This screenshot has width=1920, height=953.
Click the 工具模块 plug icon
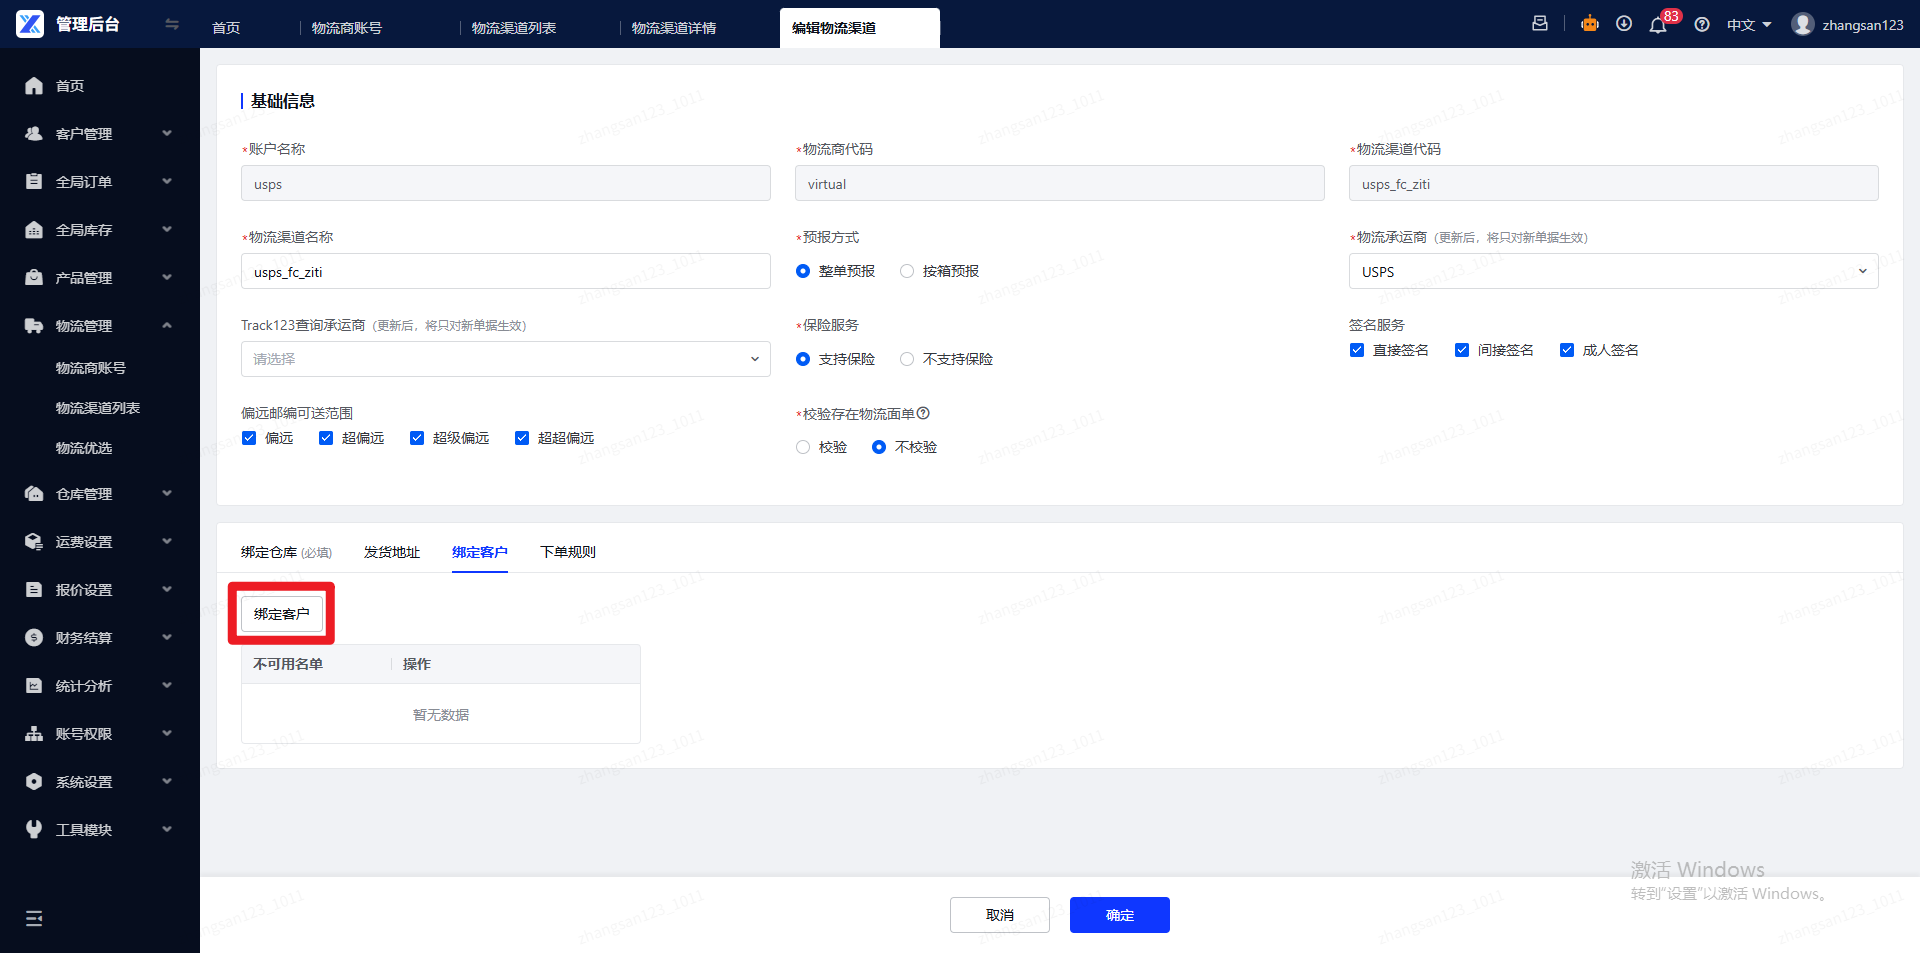[34, 830]
